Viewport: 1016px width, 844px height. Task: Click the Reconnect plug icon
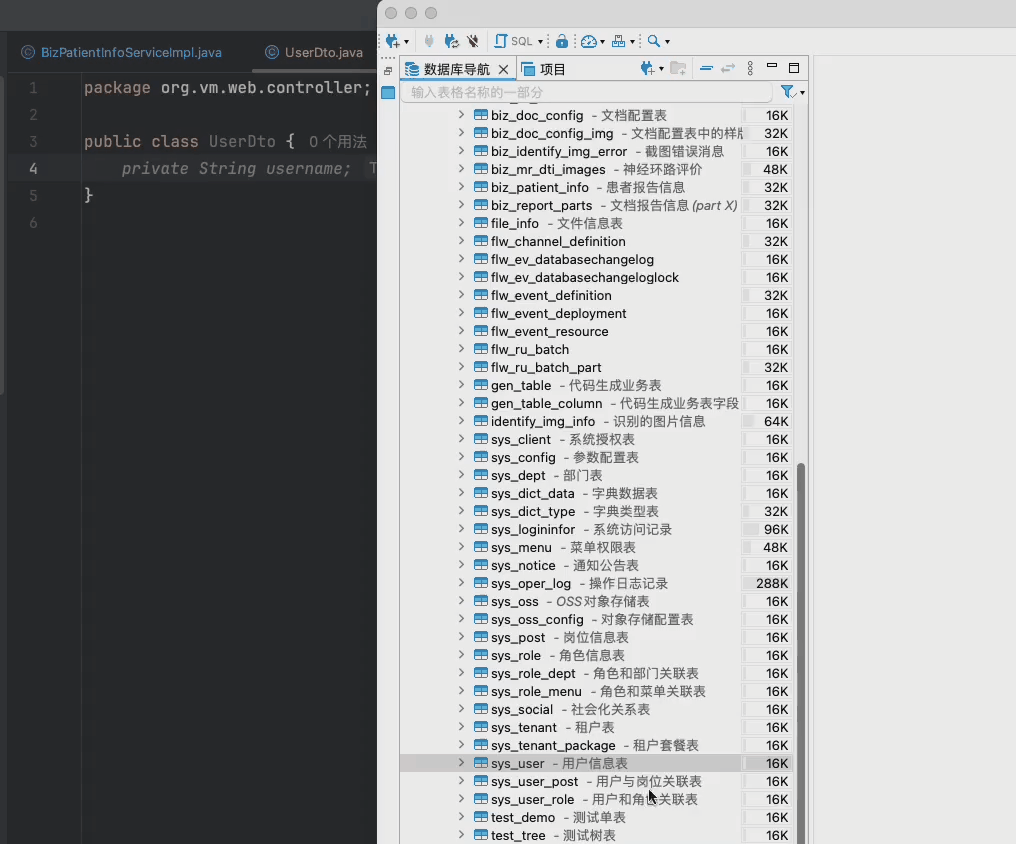coord(452,41)
